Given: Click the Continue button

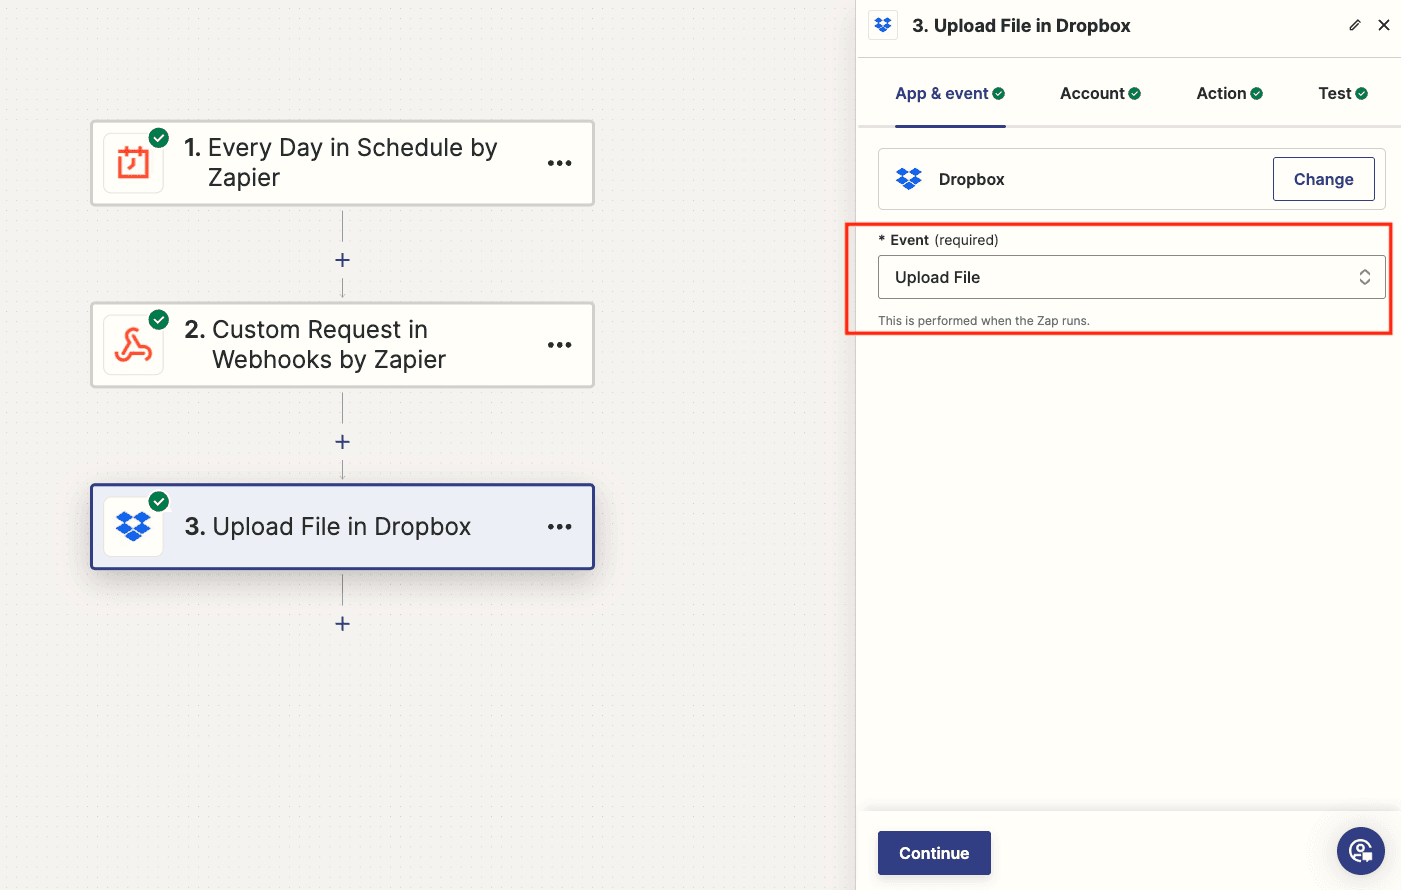Looking at the screenshot, I should click(x=934, y=853).
